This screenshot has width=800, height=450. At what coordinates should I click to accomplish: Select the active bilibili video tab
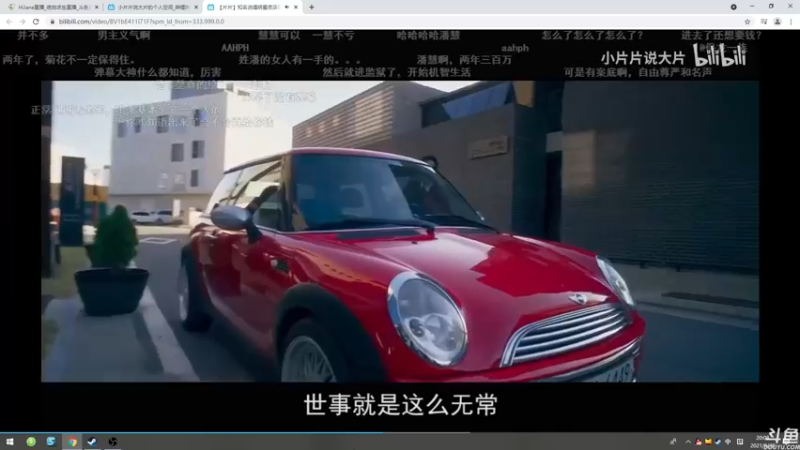pos(253,7)
